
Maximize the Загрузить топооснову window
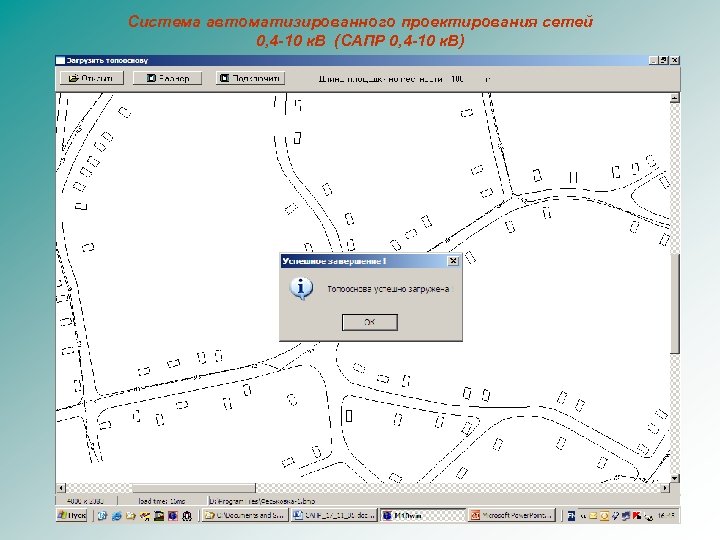tap(664, 60)
